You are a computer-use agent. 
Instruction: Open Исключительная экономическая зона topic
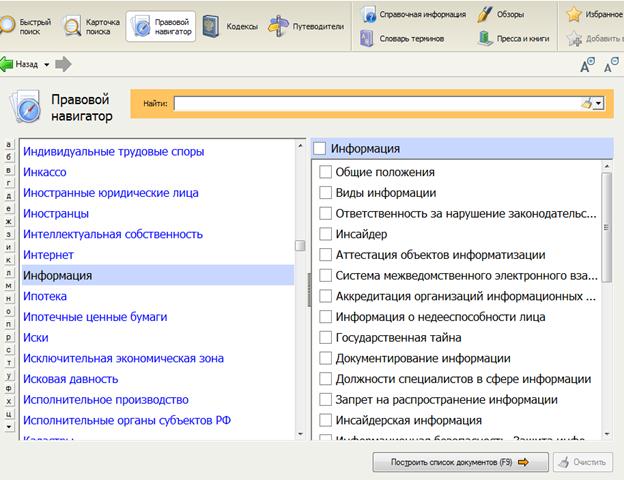click(x=123, y=359)
